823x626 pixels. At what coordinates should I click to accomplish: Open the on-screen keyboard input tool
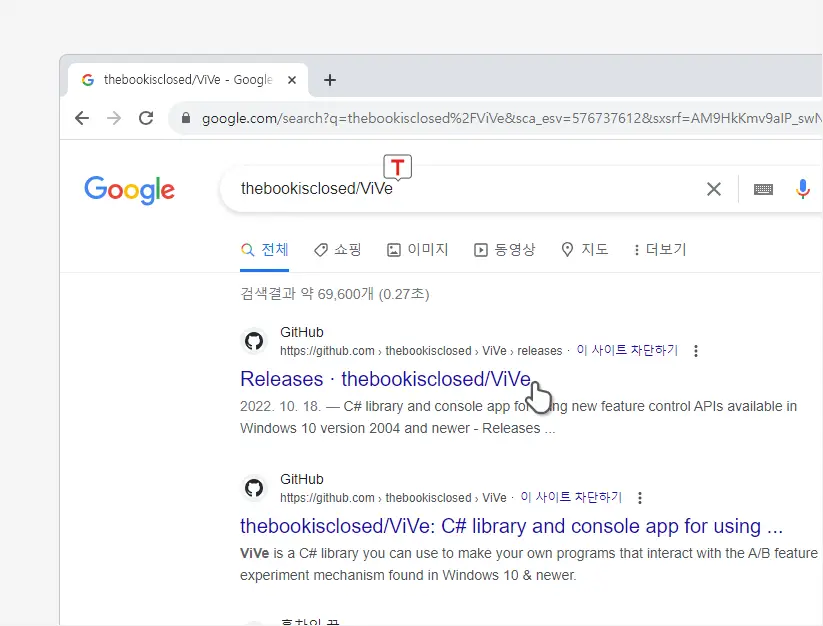tap(763, 189)
